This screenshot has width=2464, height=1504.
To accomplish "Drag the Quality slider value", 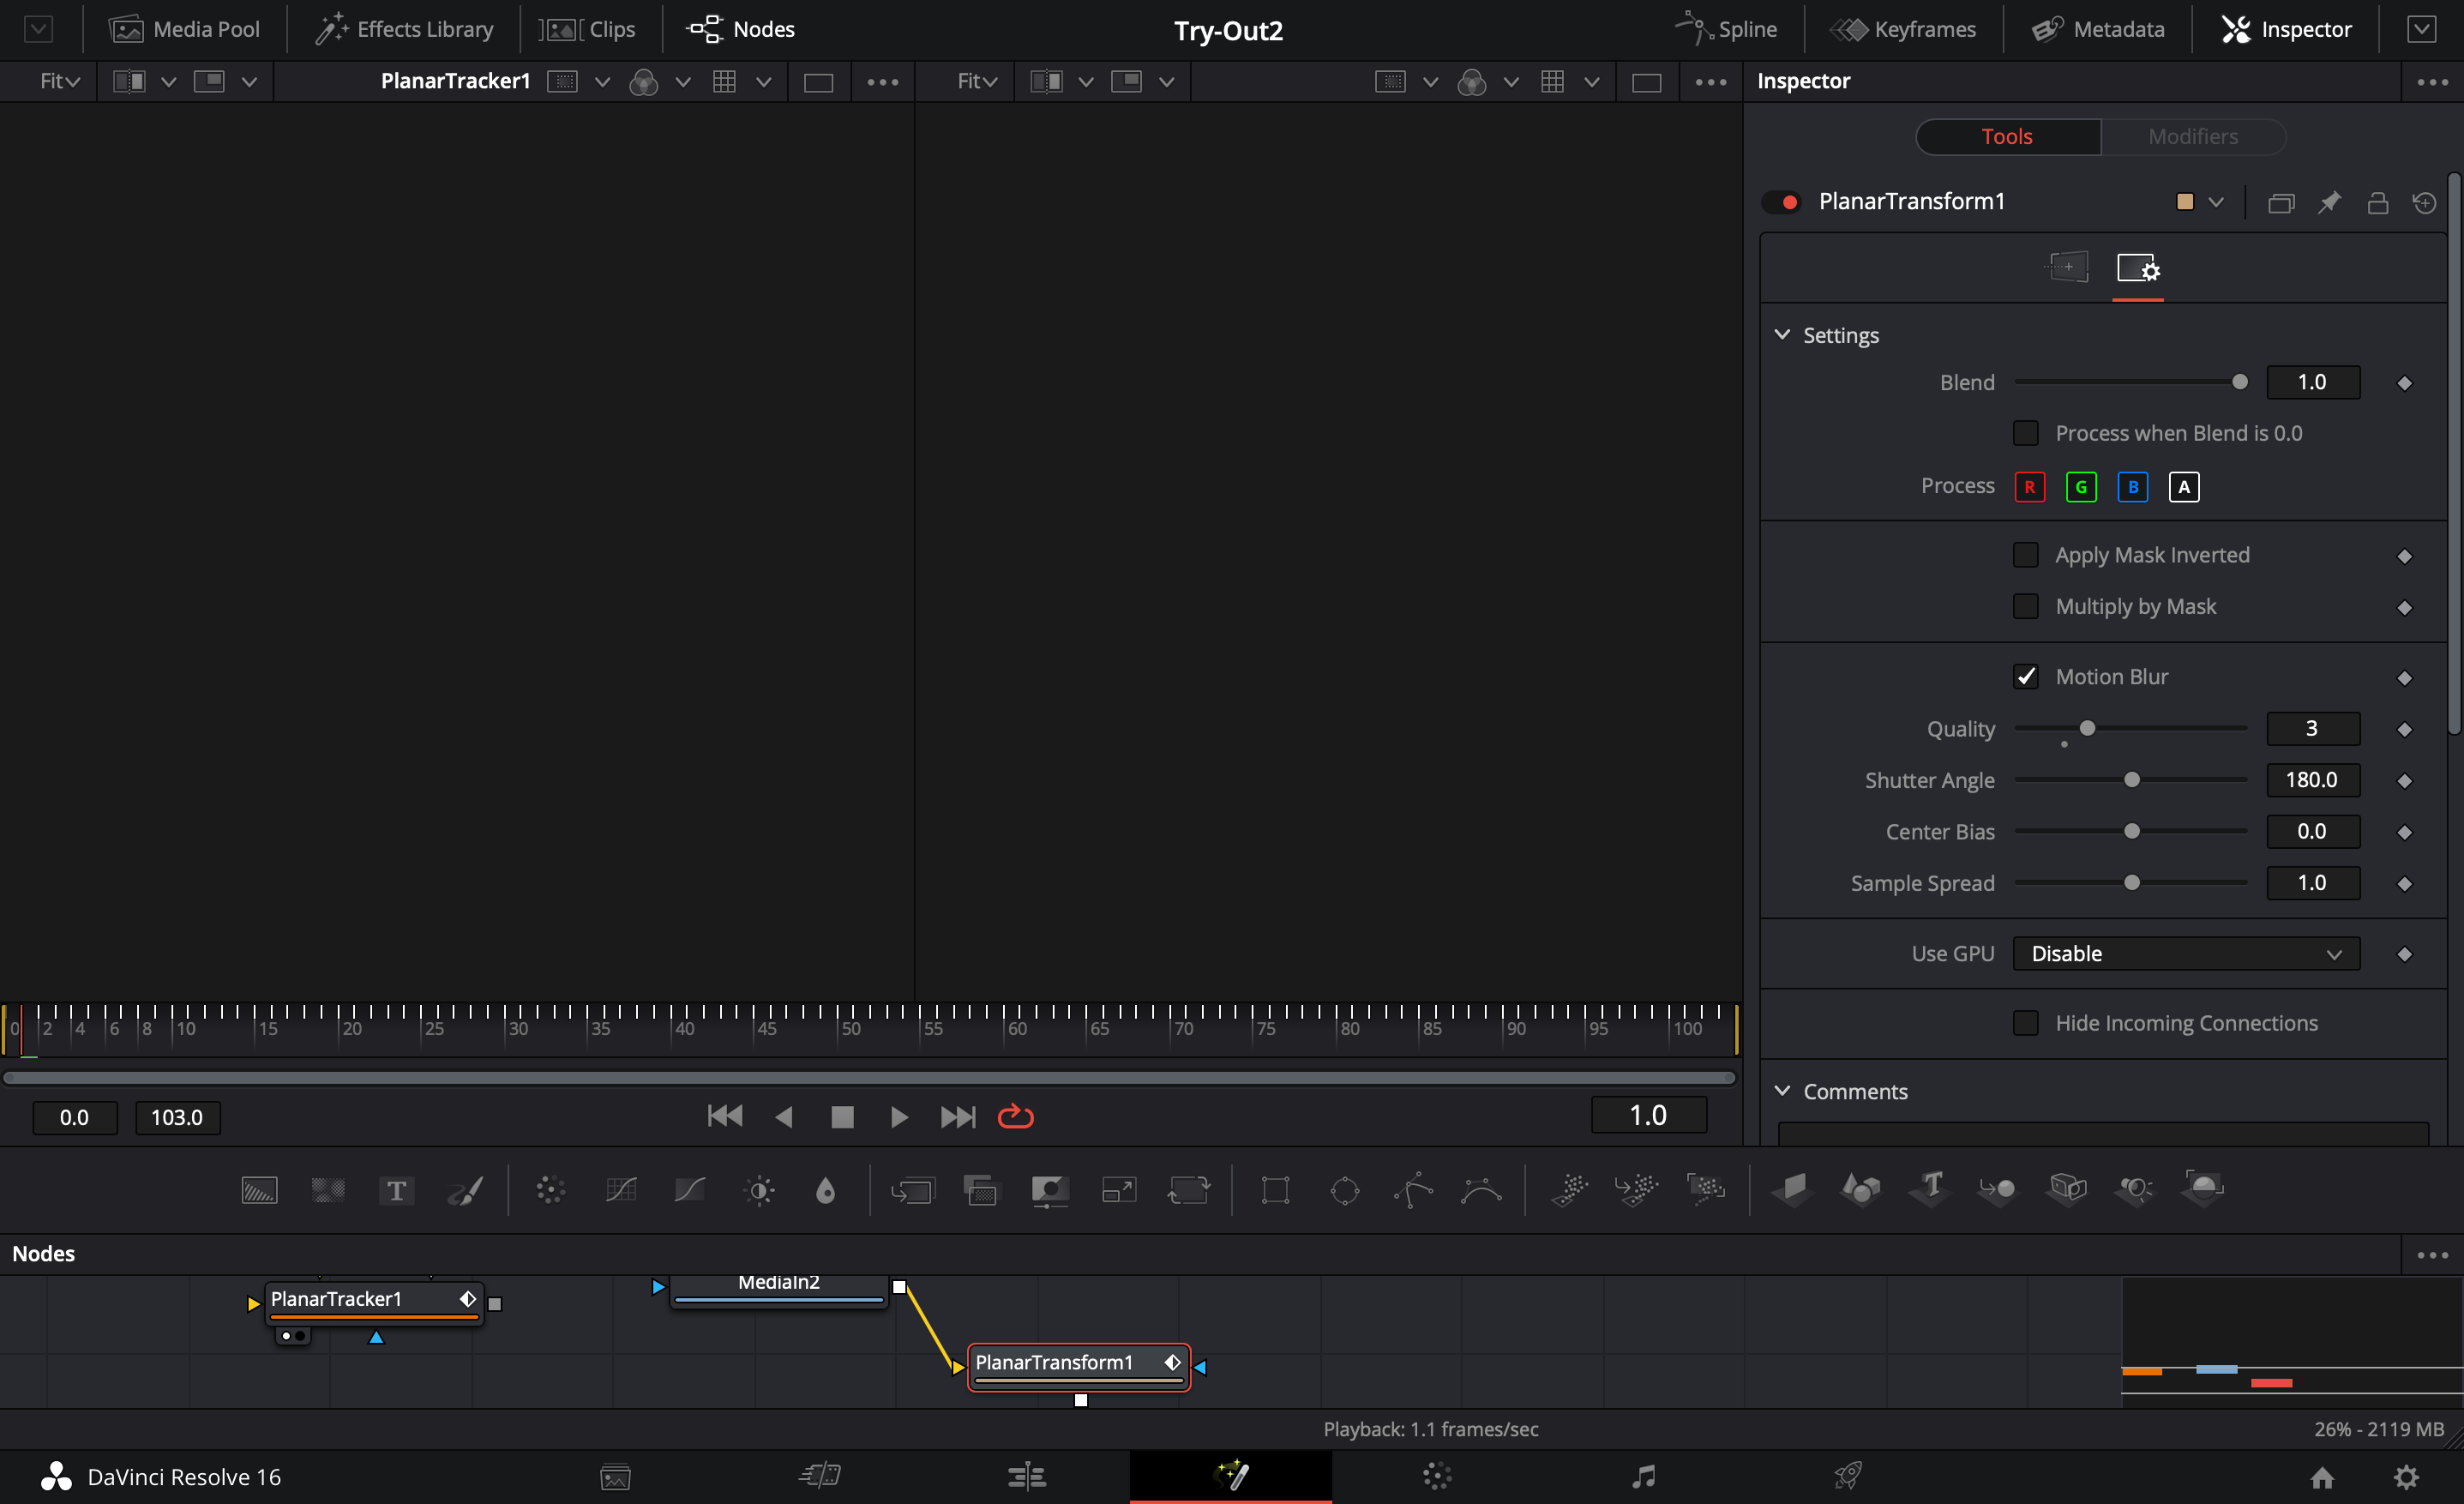I will [2088, 727].
